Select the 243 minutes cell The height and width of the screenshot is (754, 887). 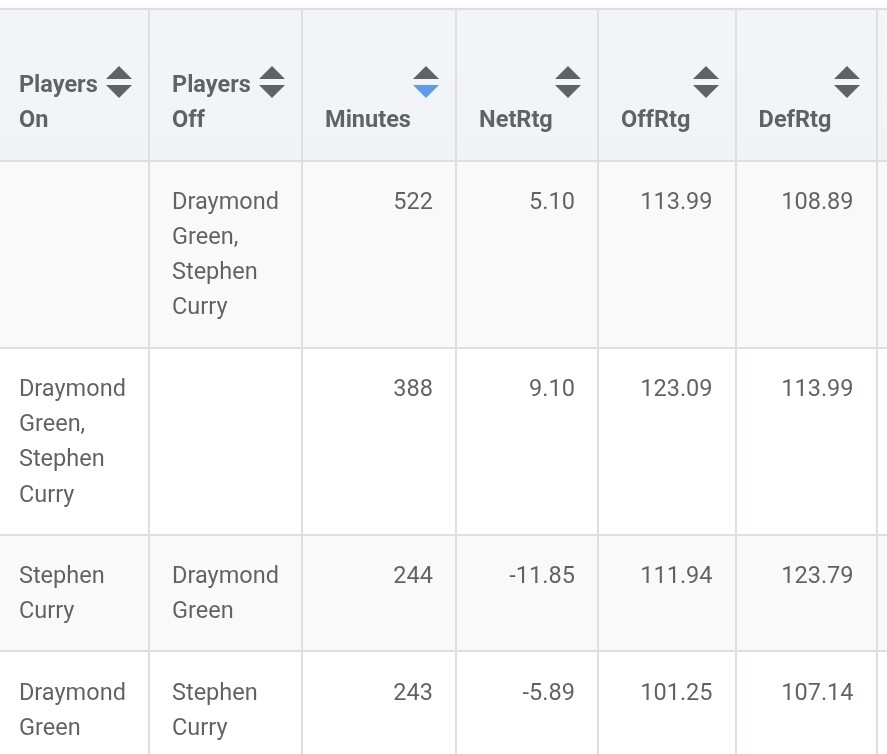click(413, 692)
